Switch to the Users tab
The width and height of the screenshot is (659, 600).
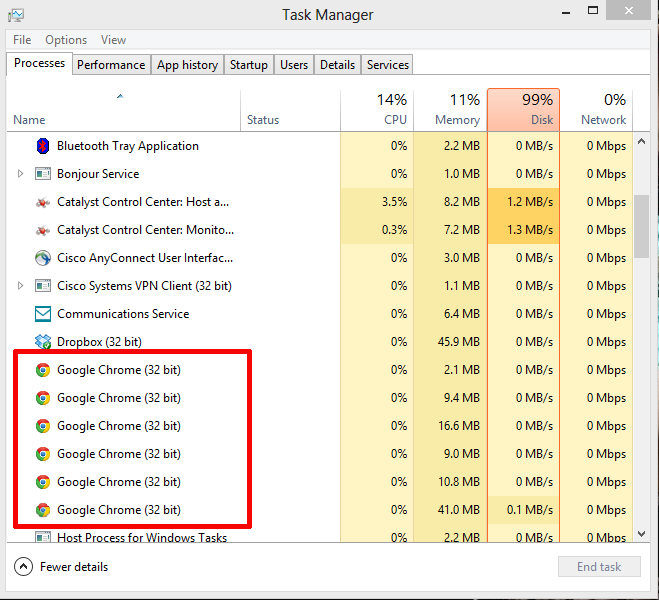pyautogui.click(x=294, y=65)
